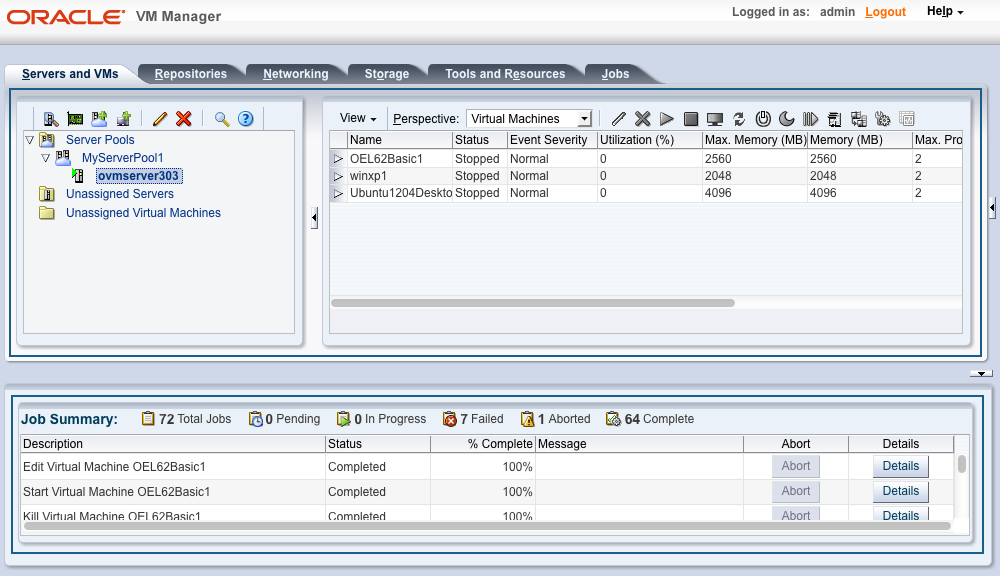Expand the winxp1 row details
This screenshot has width=1000, height=576.
click(x=338, y=176)
